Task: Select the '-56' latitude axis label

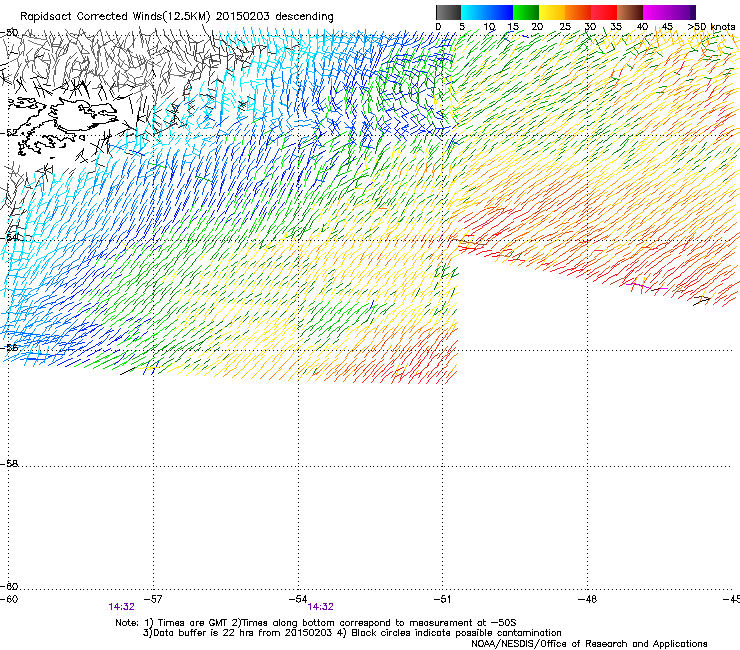Action: click(9, 347)
